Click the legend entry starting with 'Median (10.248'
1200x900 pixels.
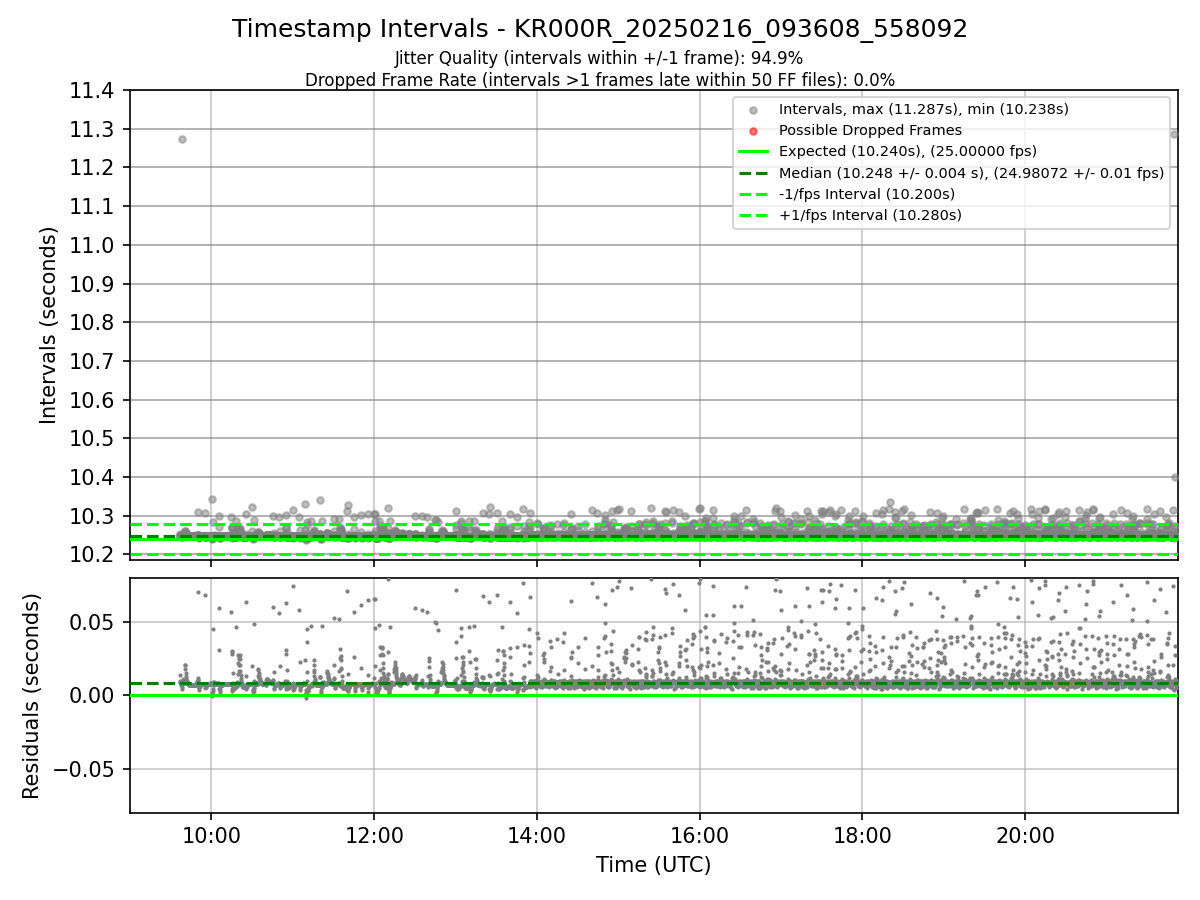coord(971,172)
